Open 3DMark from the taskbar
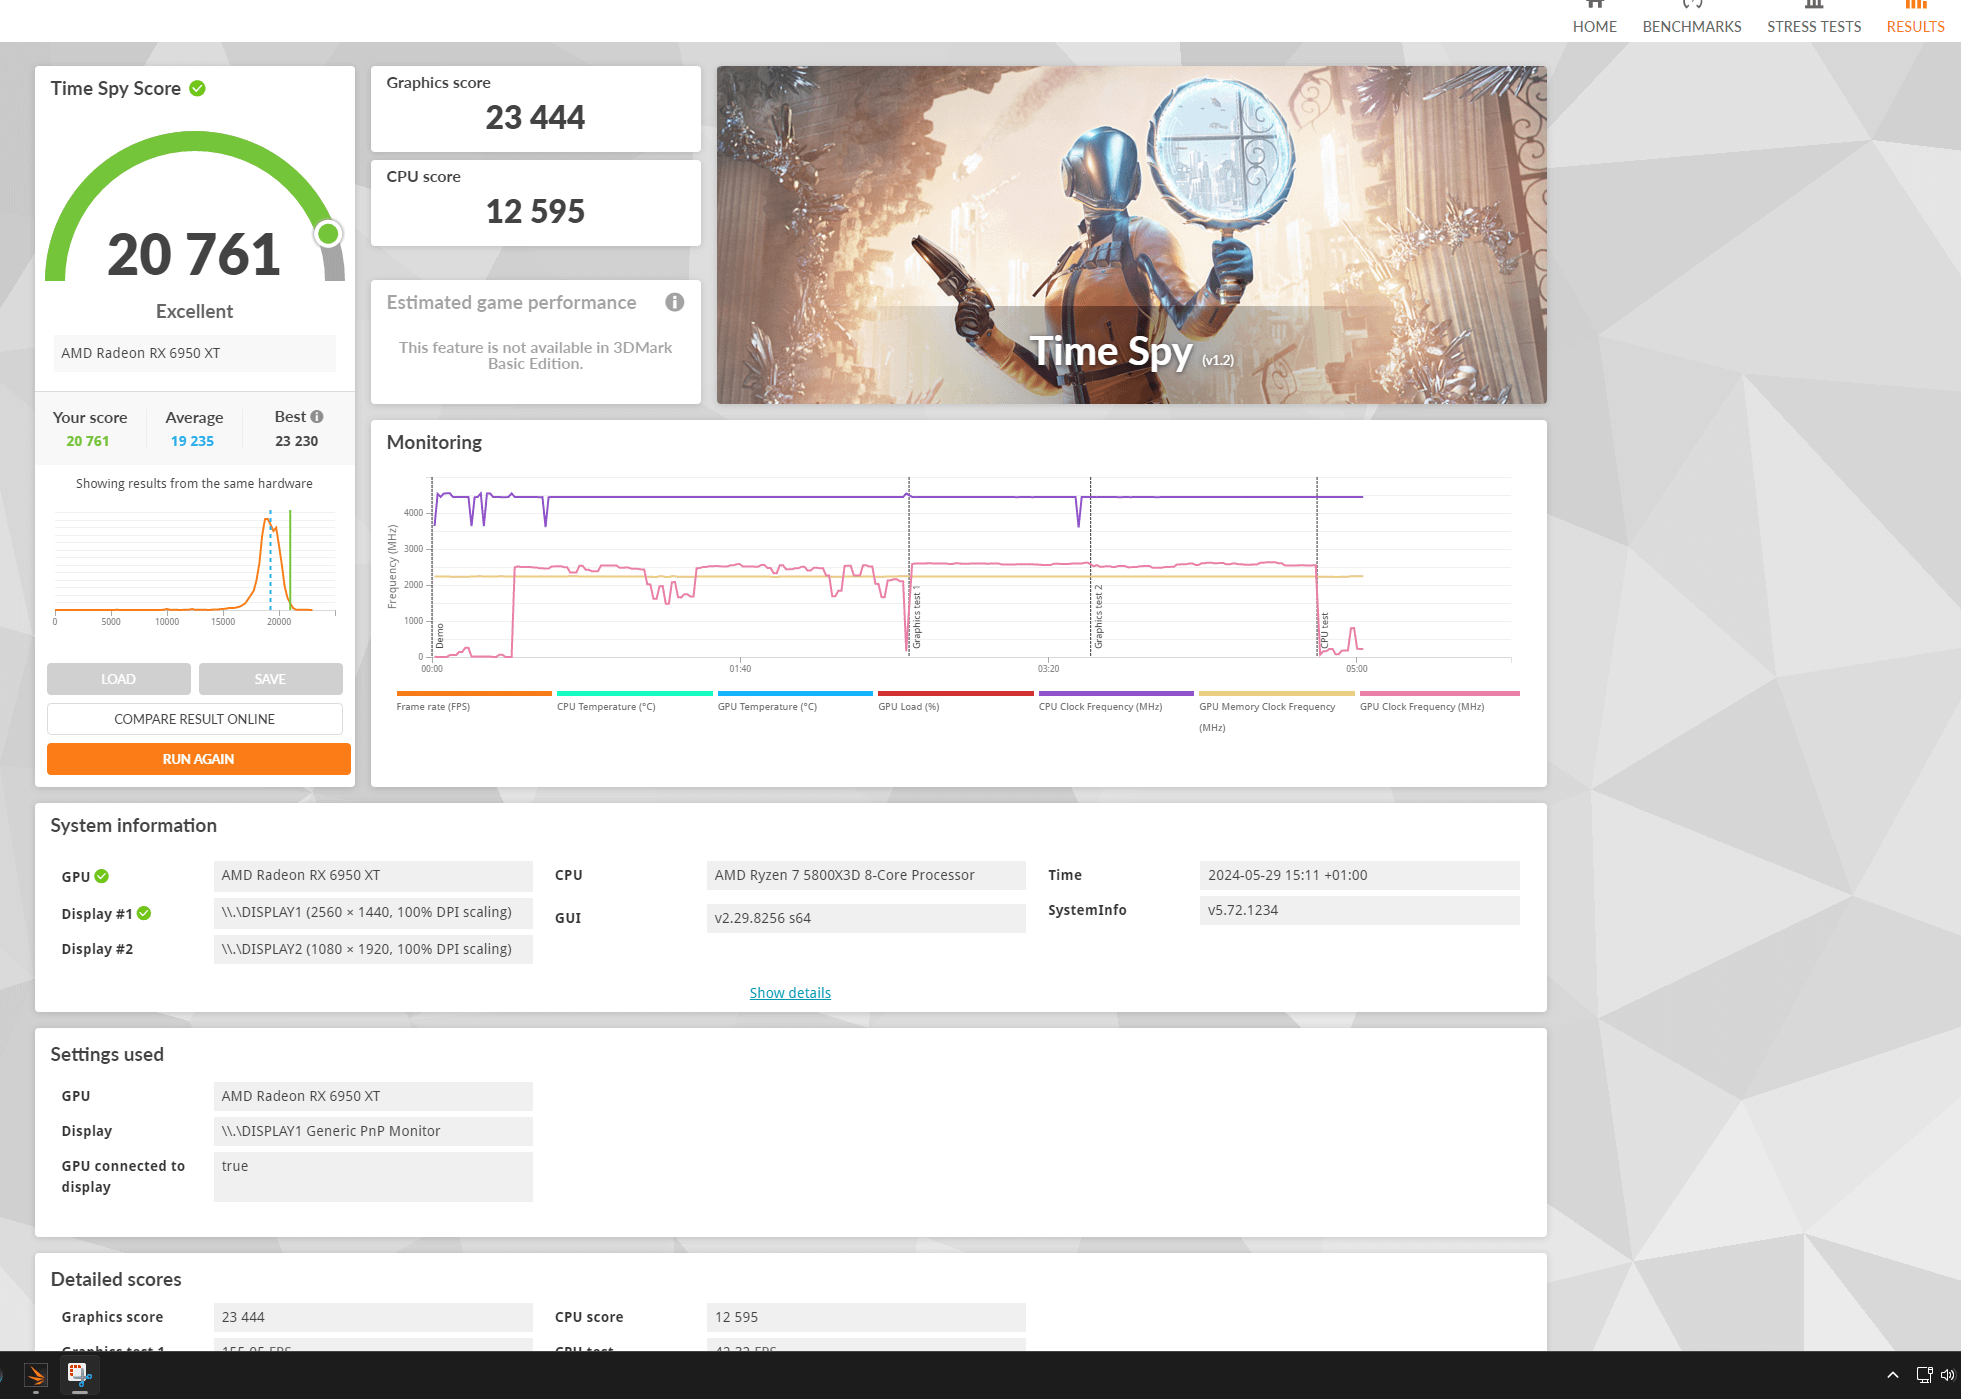This screenshot has height=1399, width=1961. tap(36, 1375)
